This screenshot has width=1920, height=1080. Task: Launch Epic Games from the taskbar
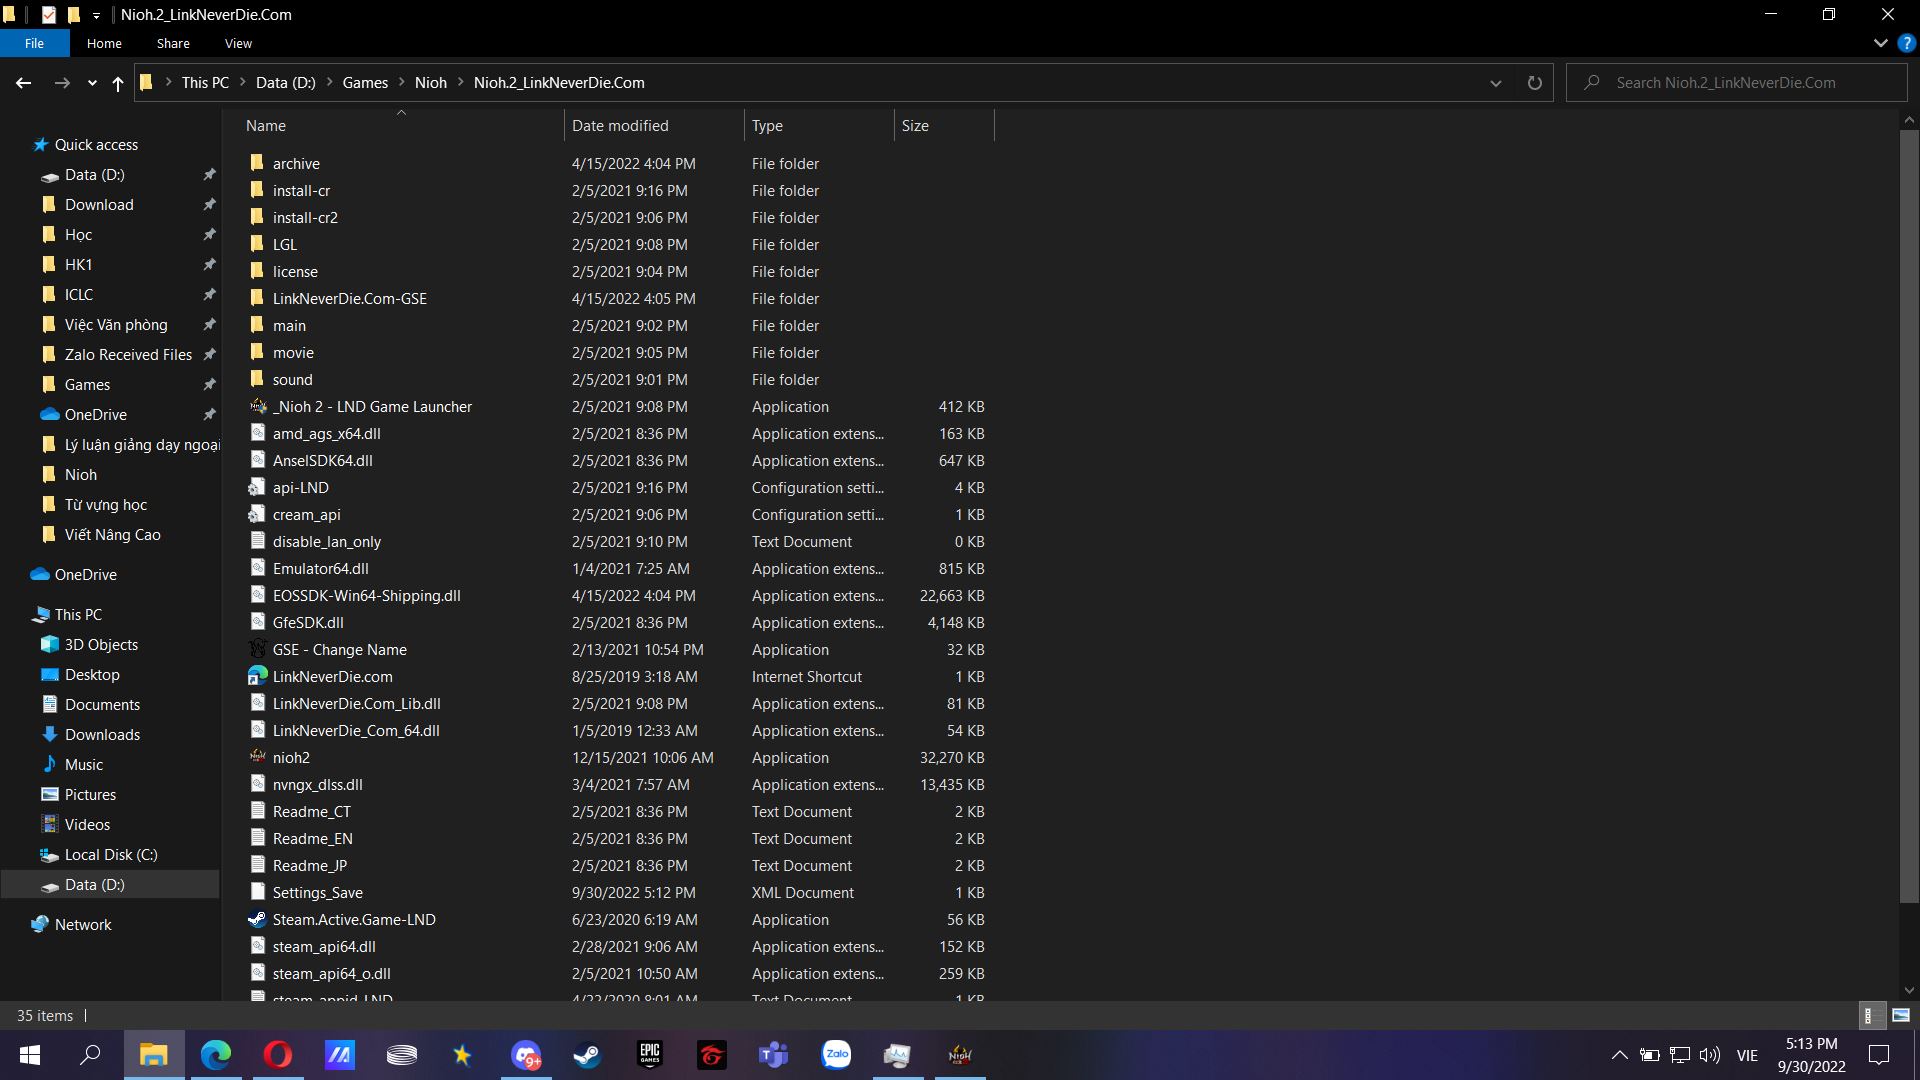(650, 1055)
